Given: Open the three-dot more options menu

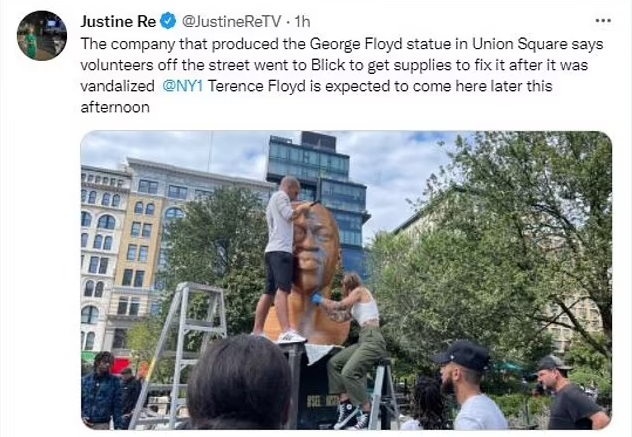Looking at the screenshot, I should pos(603,21).
